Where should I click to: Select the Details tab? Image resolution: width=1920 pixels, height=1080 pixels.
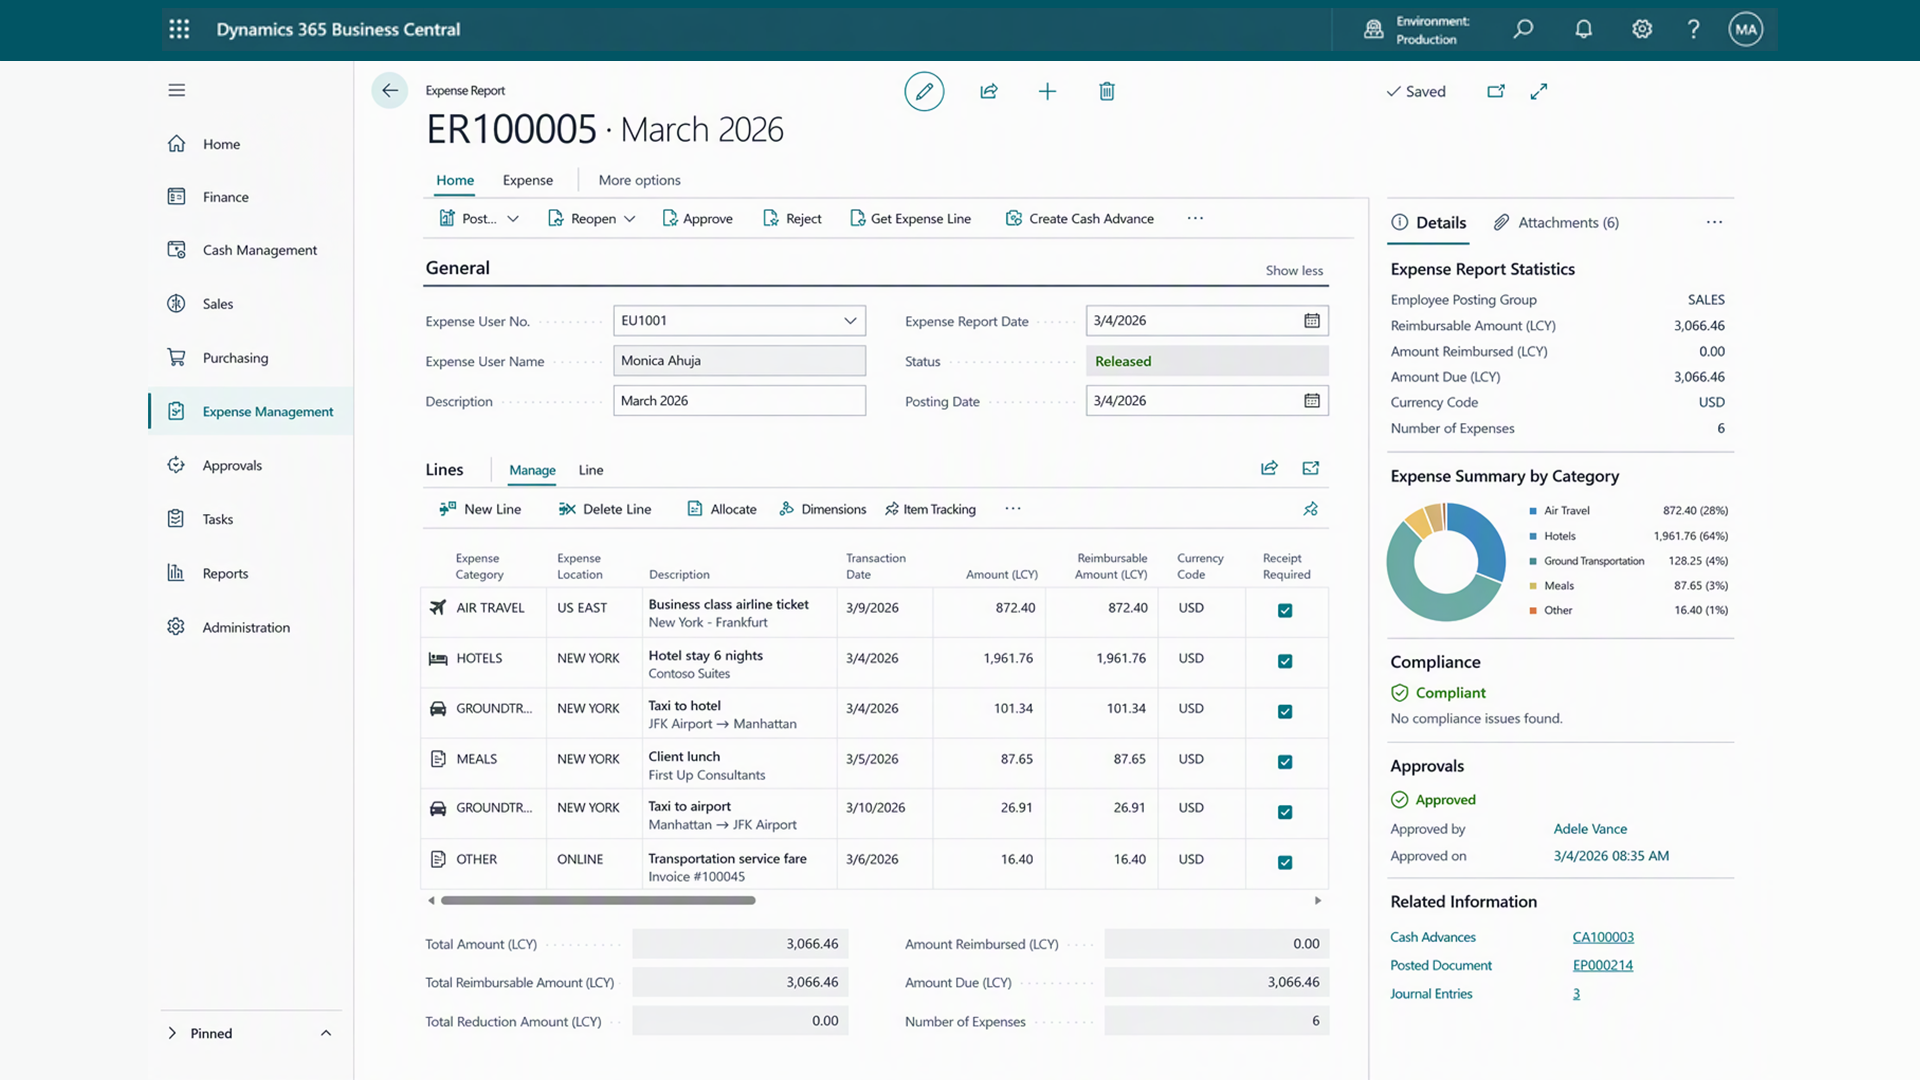click(1428, 222)
